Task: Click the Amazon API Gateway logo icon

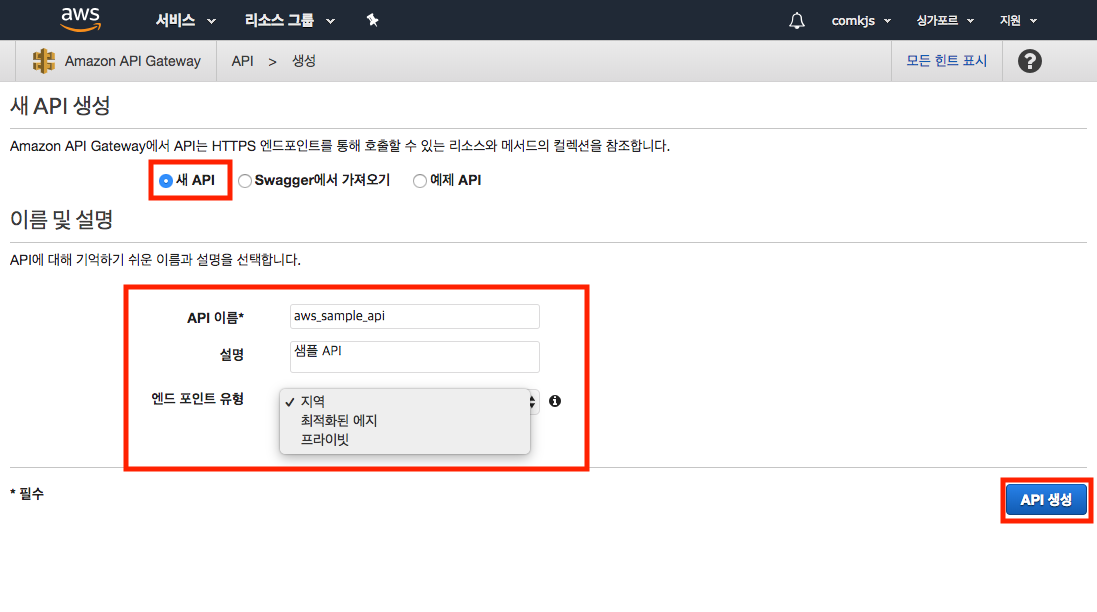Action: tap(44, 61)
